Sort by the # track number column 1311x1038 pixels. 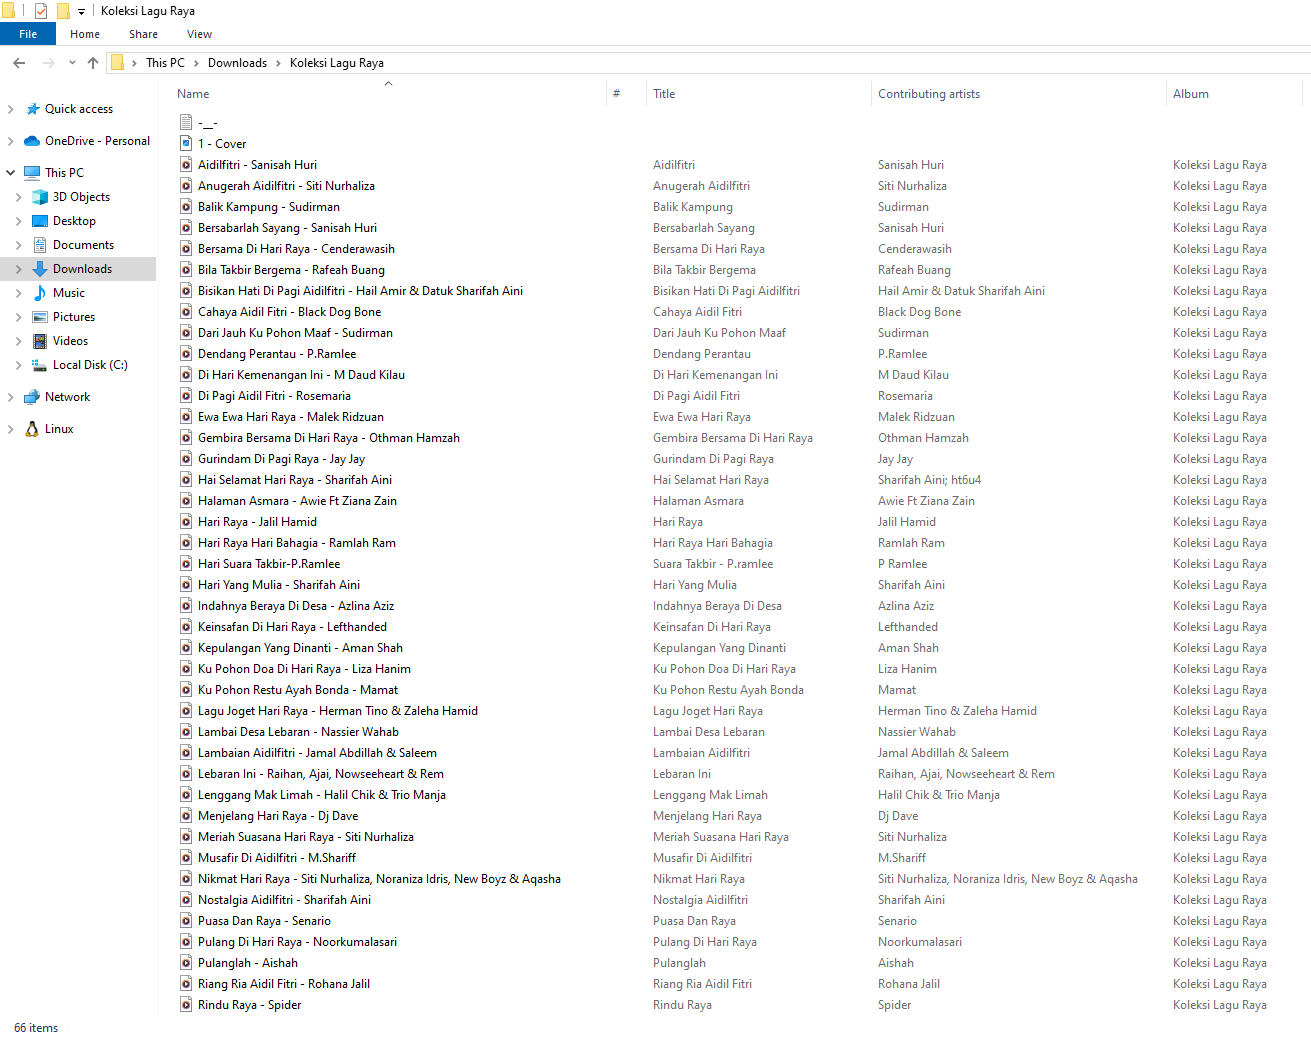616,94
